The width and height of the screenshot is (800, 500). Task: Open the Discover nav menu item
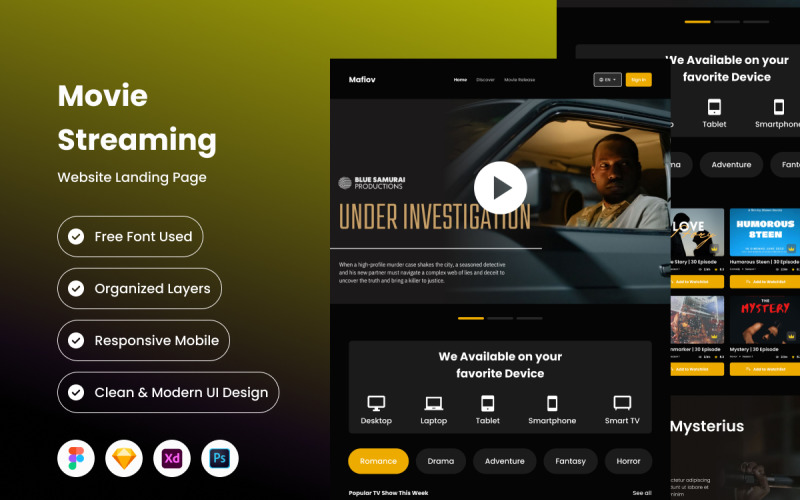coord(485,80)
